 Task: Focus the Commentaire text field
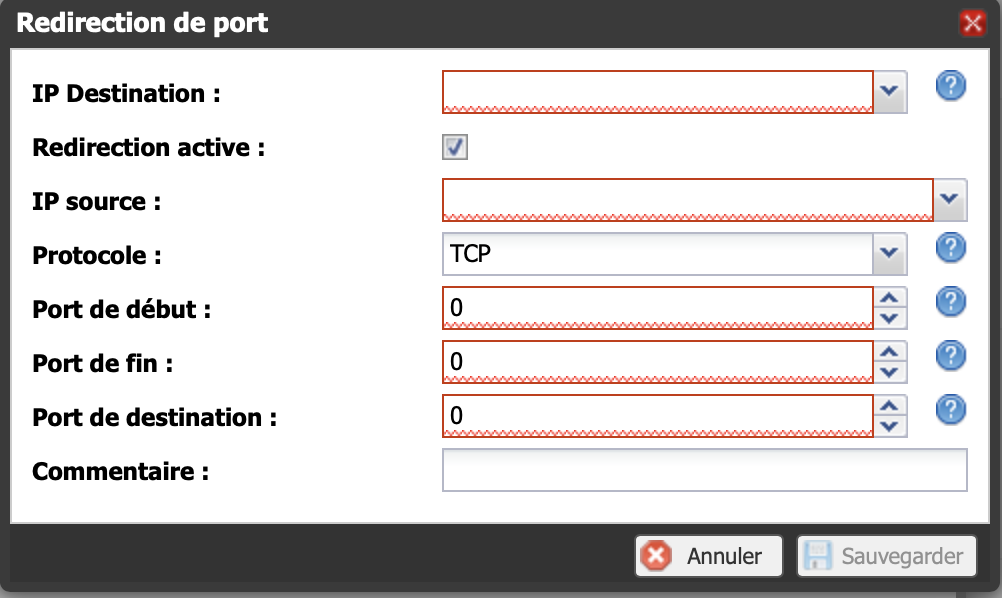pyautogui.click(x=705, y=470)
